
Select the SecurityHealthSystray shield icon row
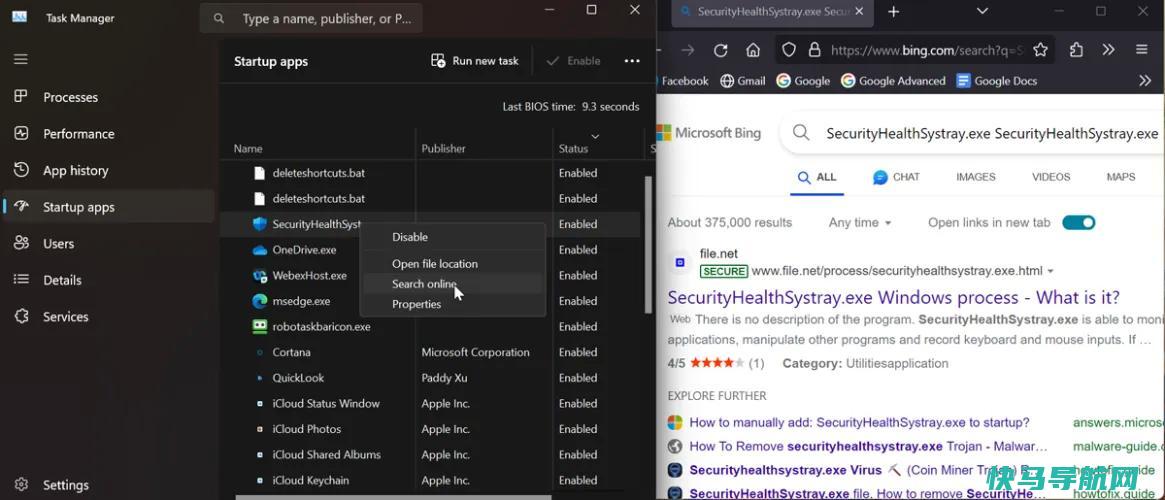[x=259, y=224]
